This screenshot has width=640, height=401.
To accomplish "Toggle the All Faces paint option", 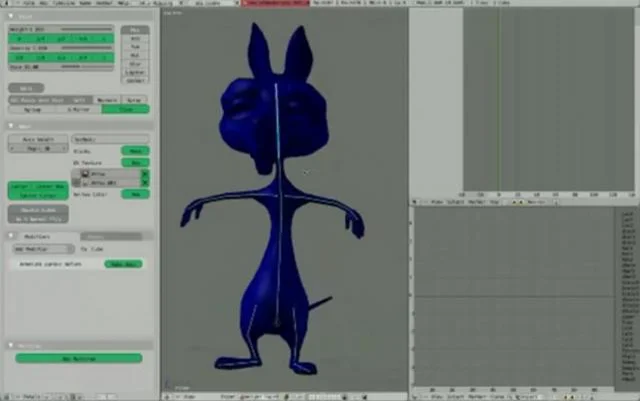I will 24,100.
